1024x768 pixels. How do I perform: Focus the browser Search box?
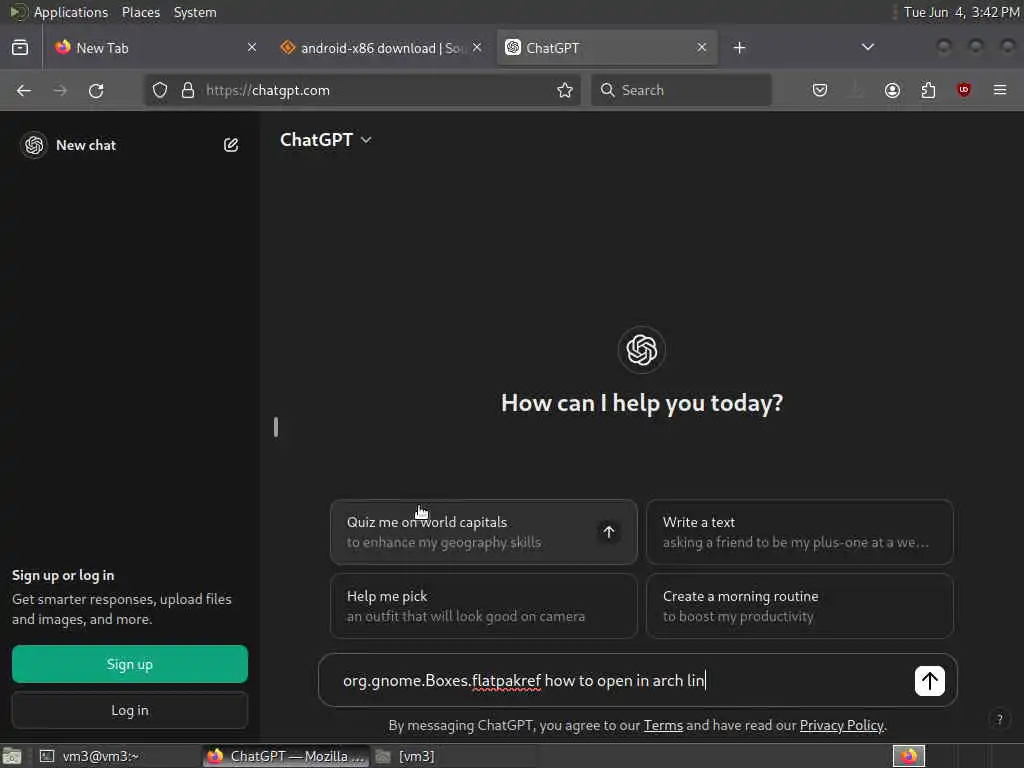pos(681,90)
